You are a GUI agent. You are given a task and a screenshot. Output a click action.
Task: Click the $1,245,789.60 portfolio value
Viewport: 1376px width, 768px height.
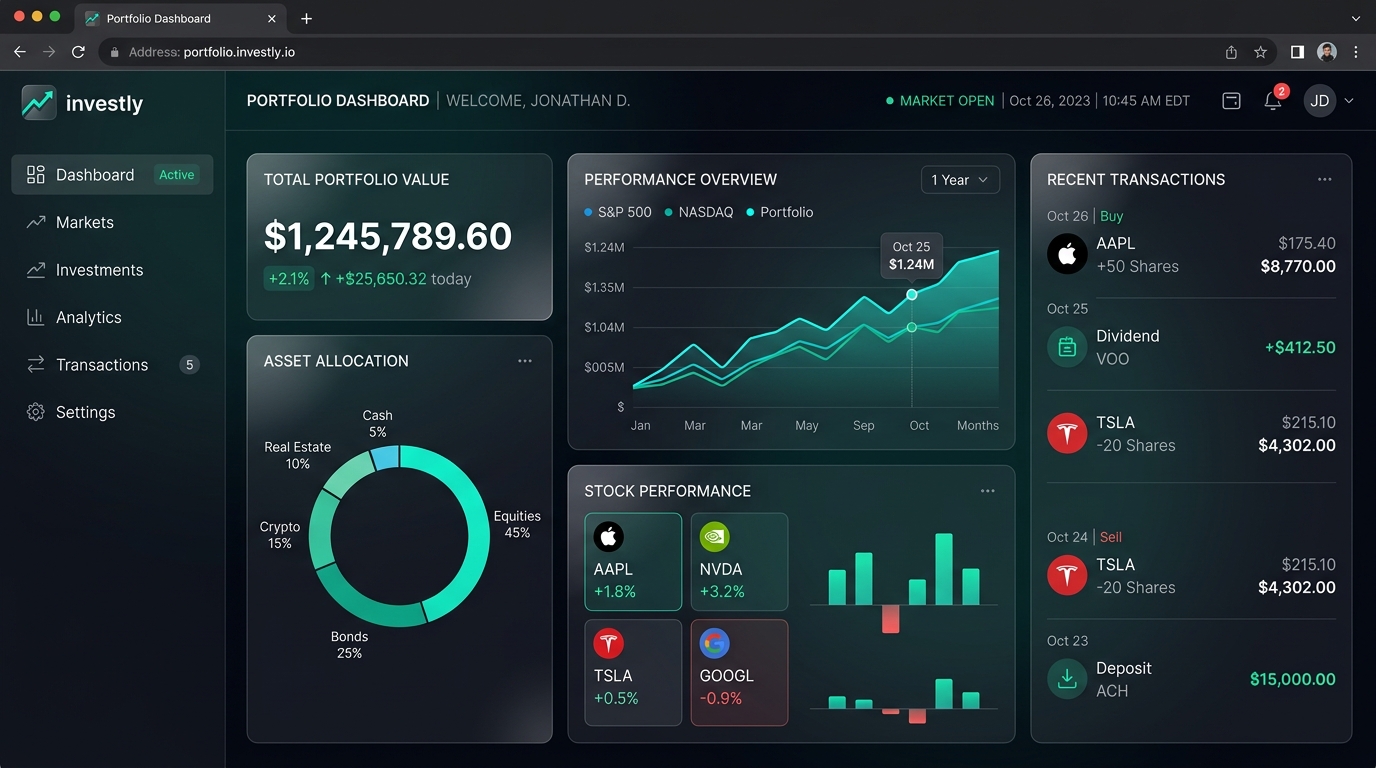[388, 236]
